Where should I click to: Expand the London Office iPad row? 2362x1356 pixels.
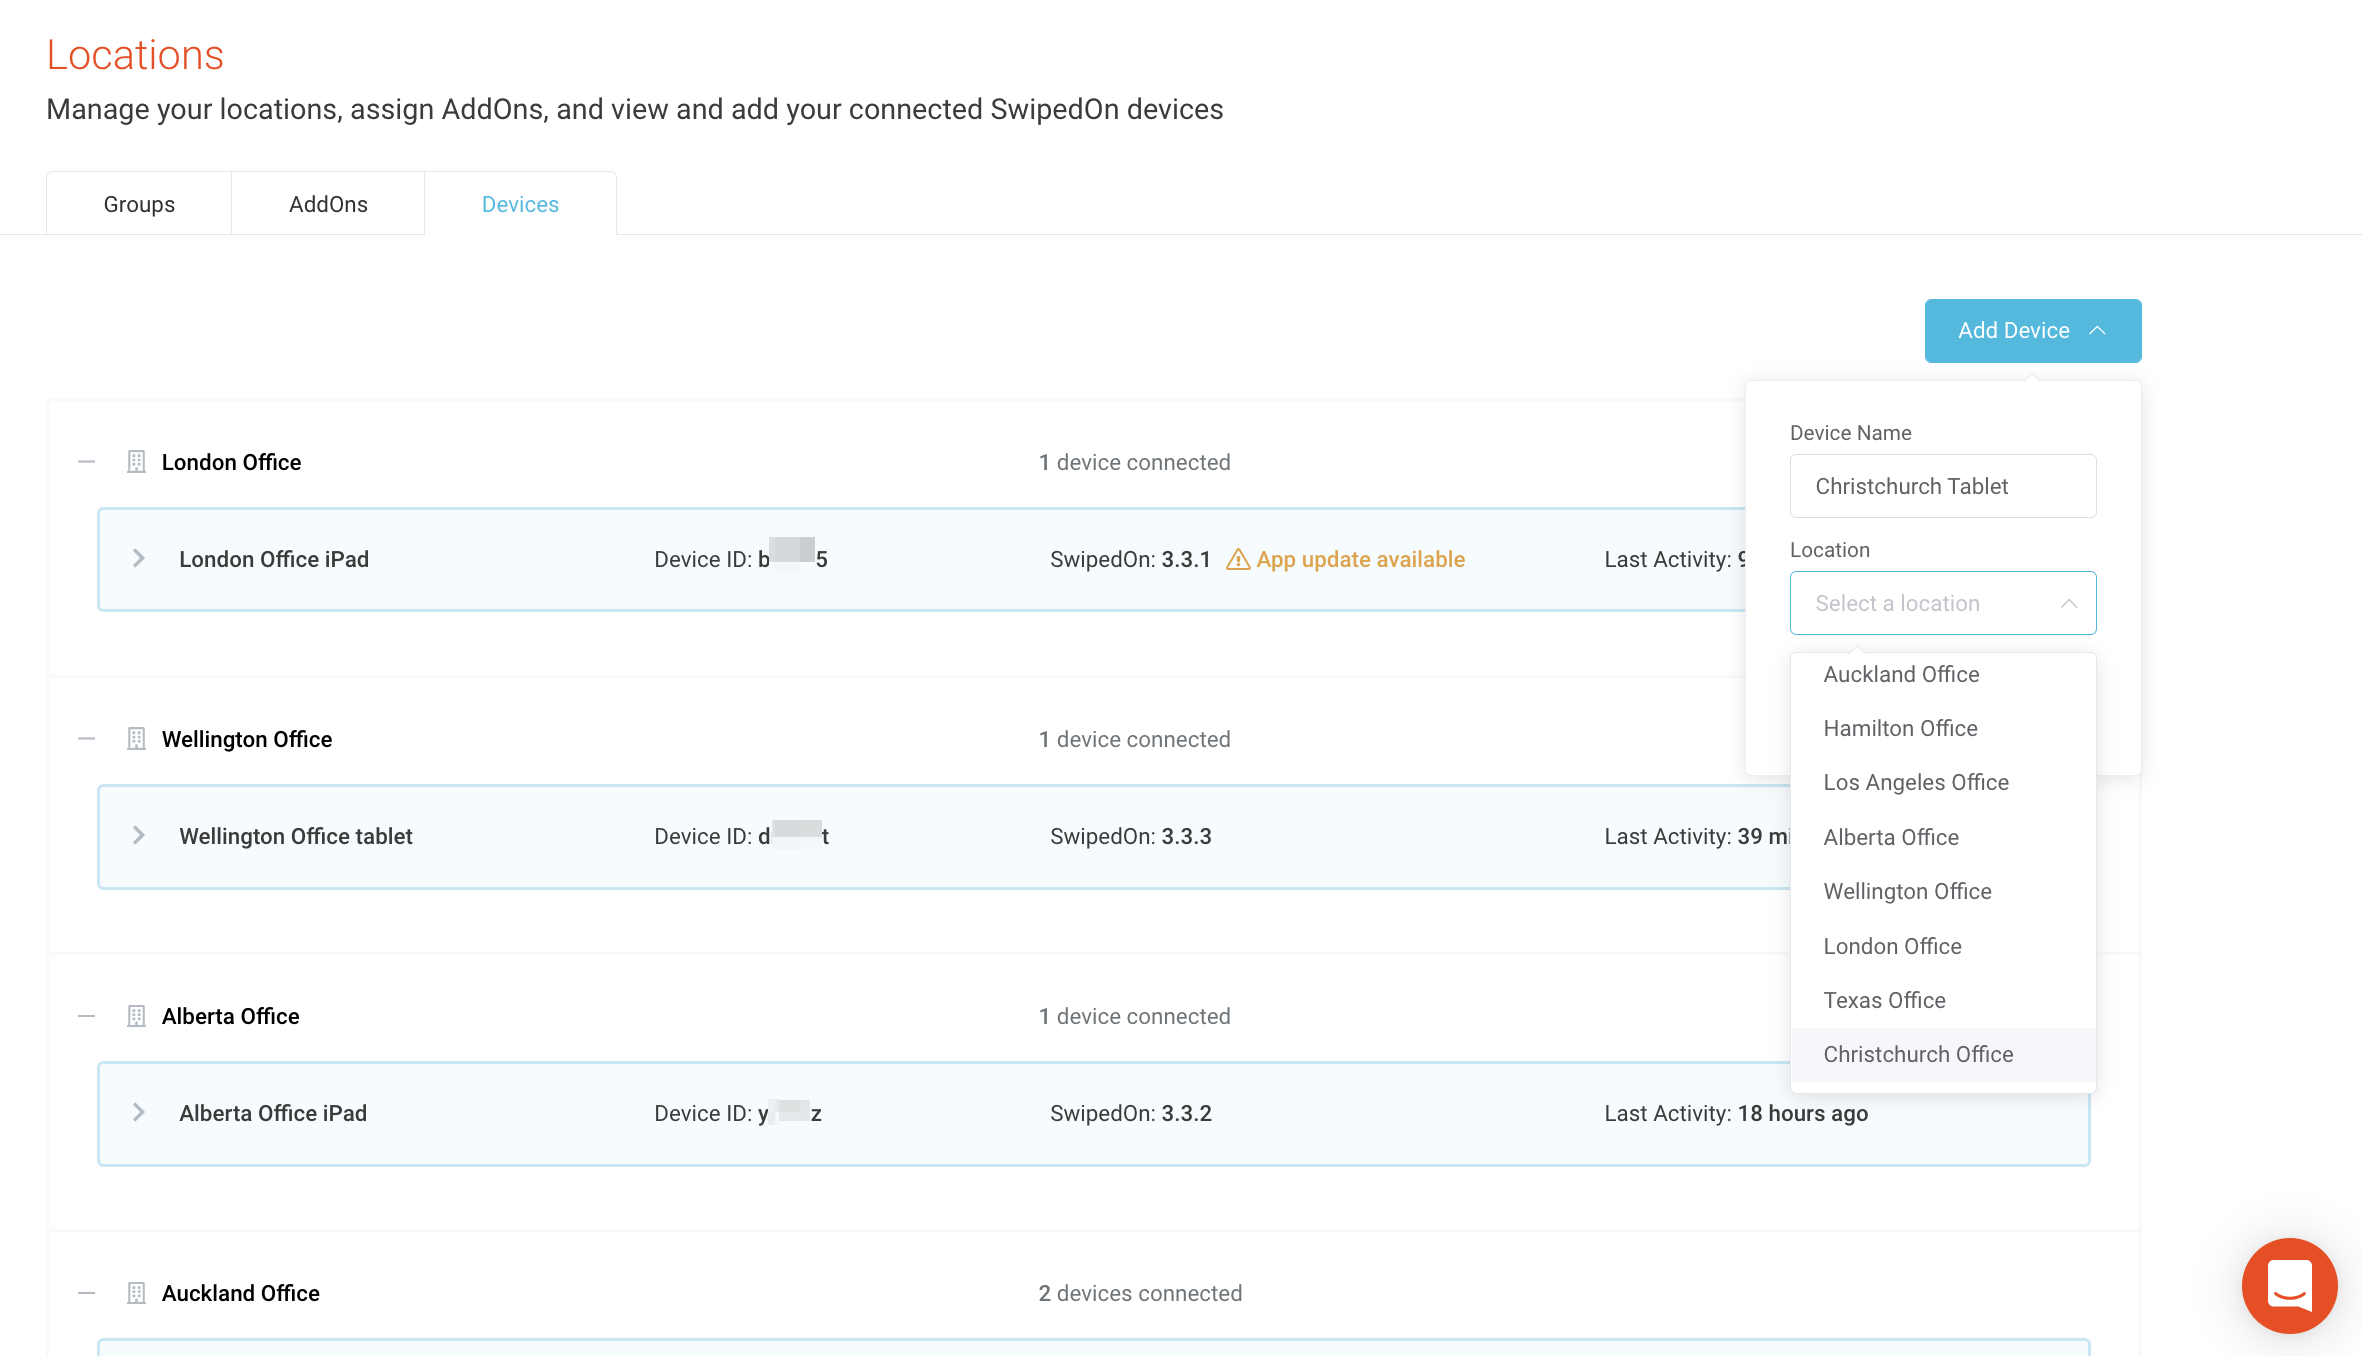point(139,559)
